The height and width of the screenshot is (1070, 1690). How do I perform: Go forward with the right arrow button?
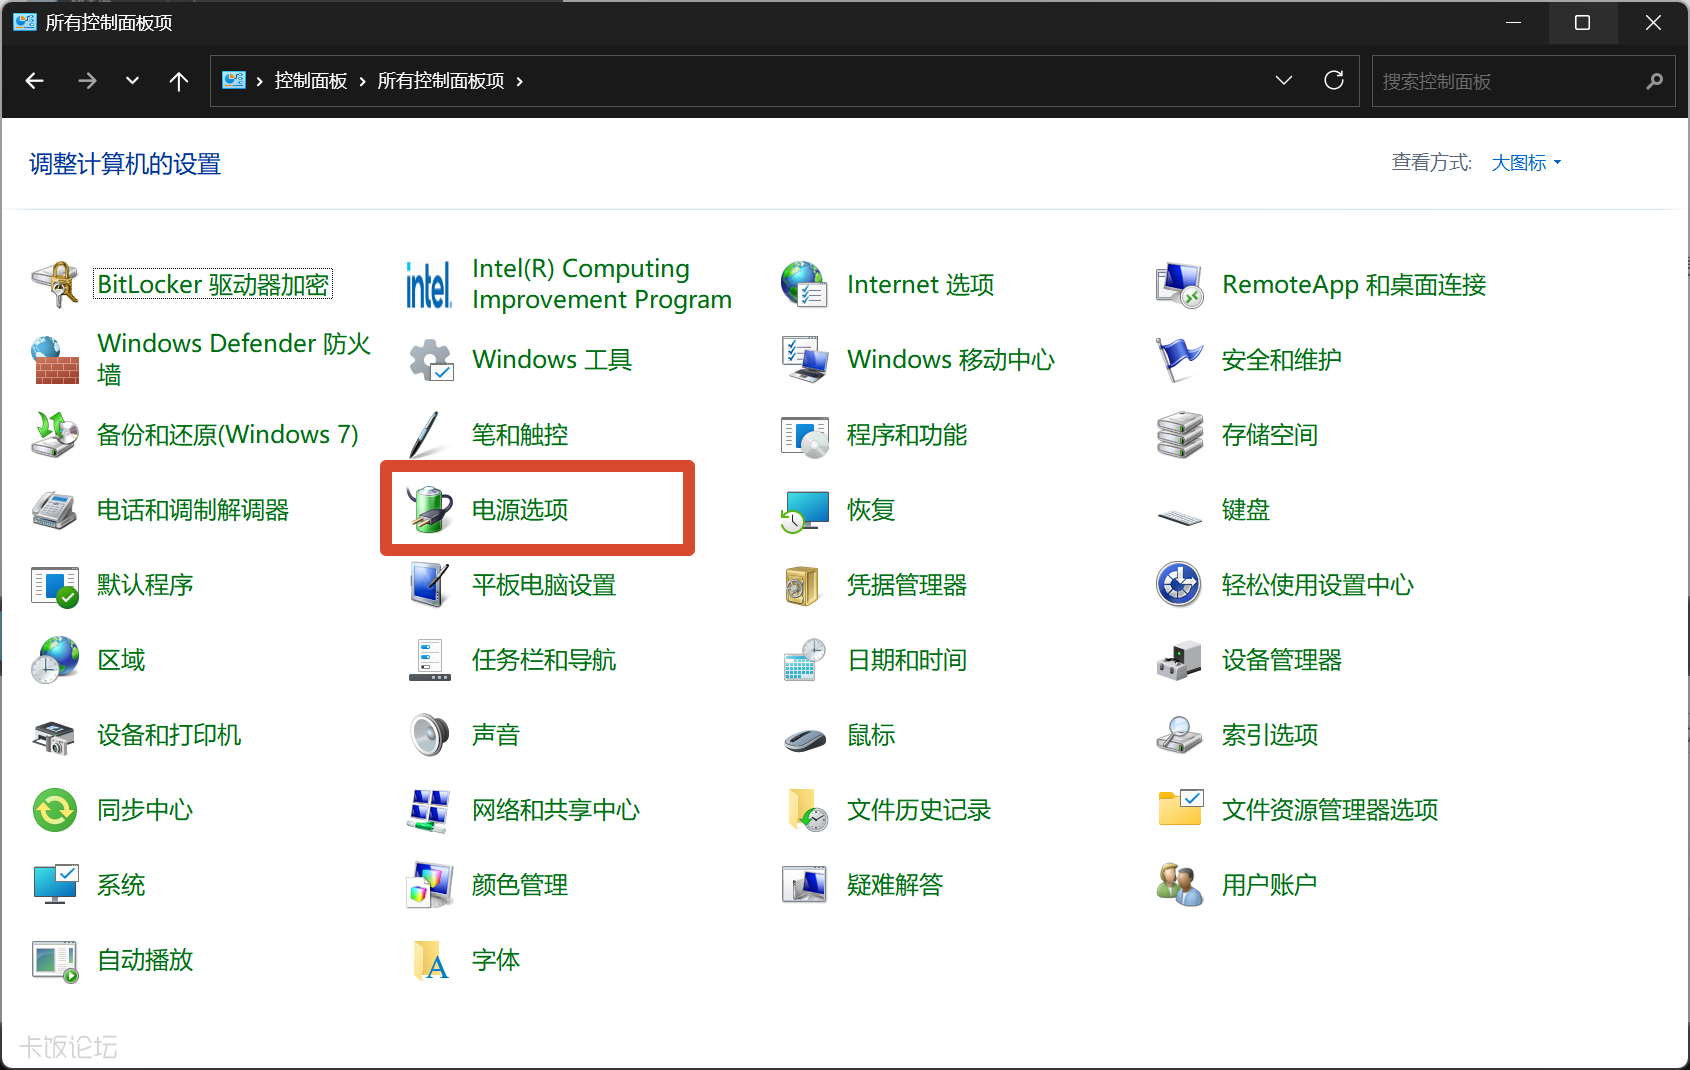[87, 81]
